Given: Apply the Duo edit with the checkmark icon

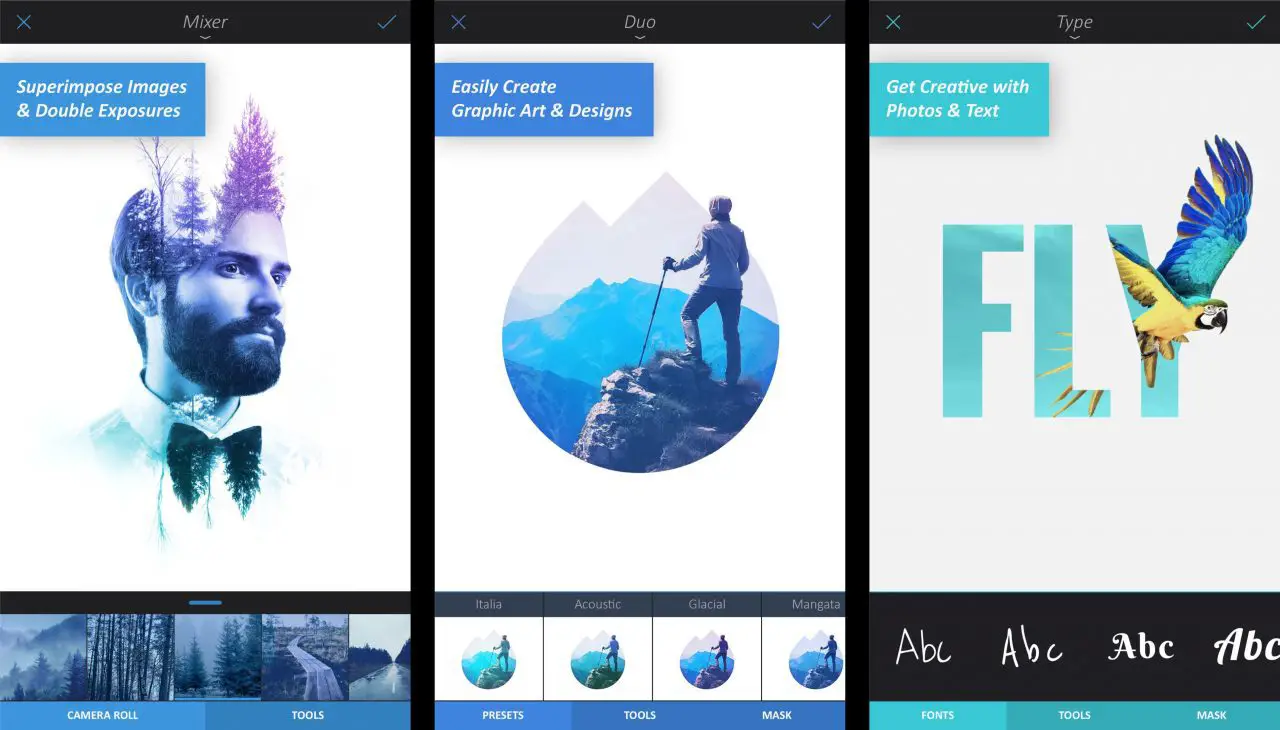Looking at the screenshot, I should (x=822, y=22).
